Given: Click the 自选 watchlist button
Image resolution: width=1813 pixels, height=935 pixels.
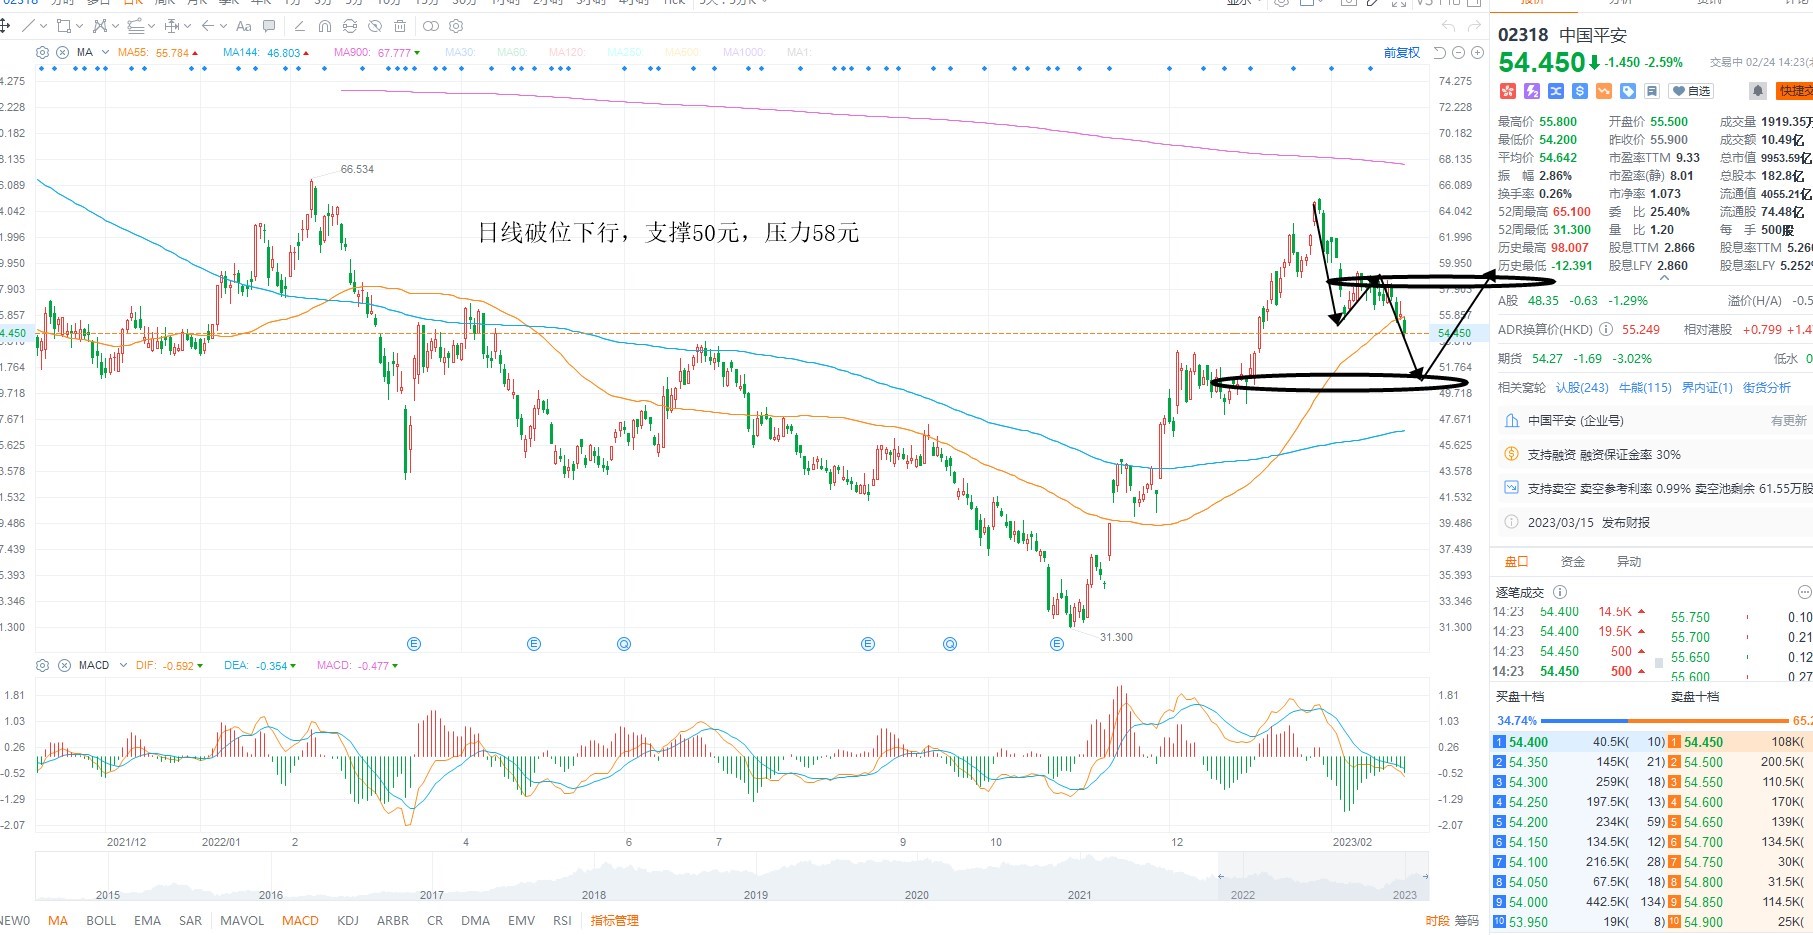Looking at the screenshot, I should [1691, 91].
